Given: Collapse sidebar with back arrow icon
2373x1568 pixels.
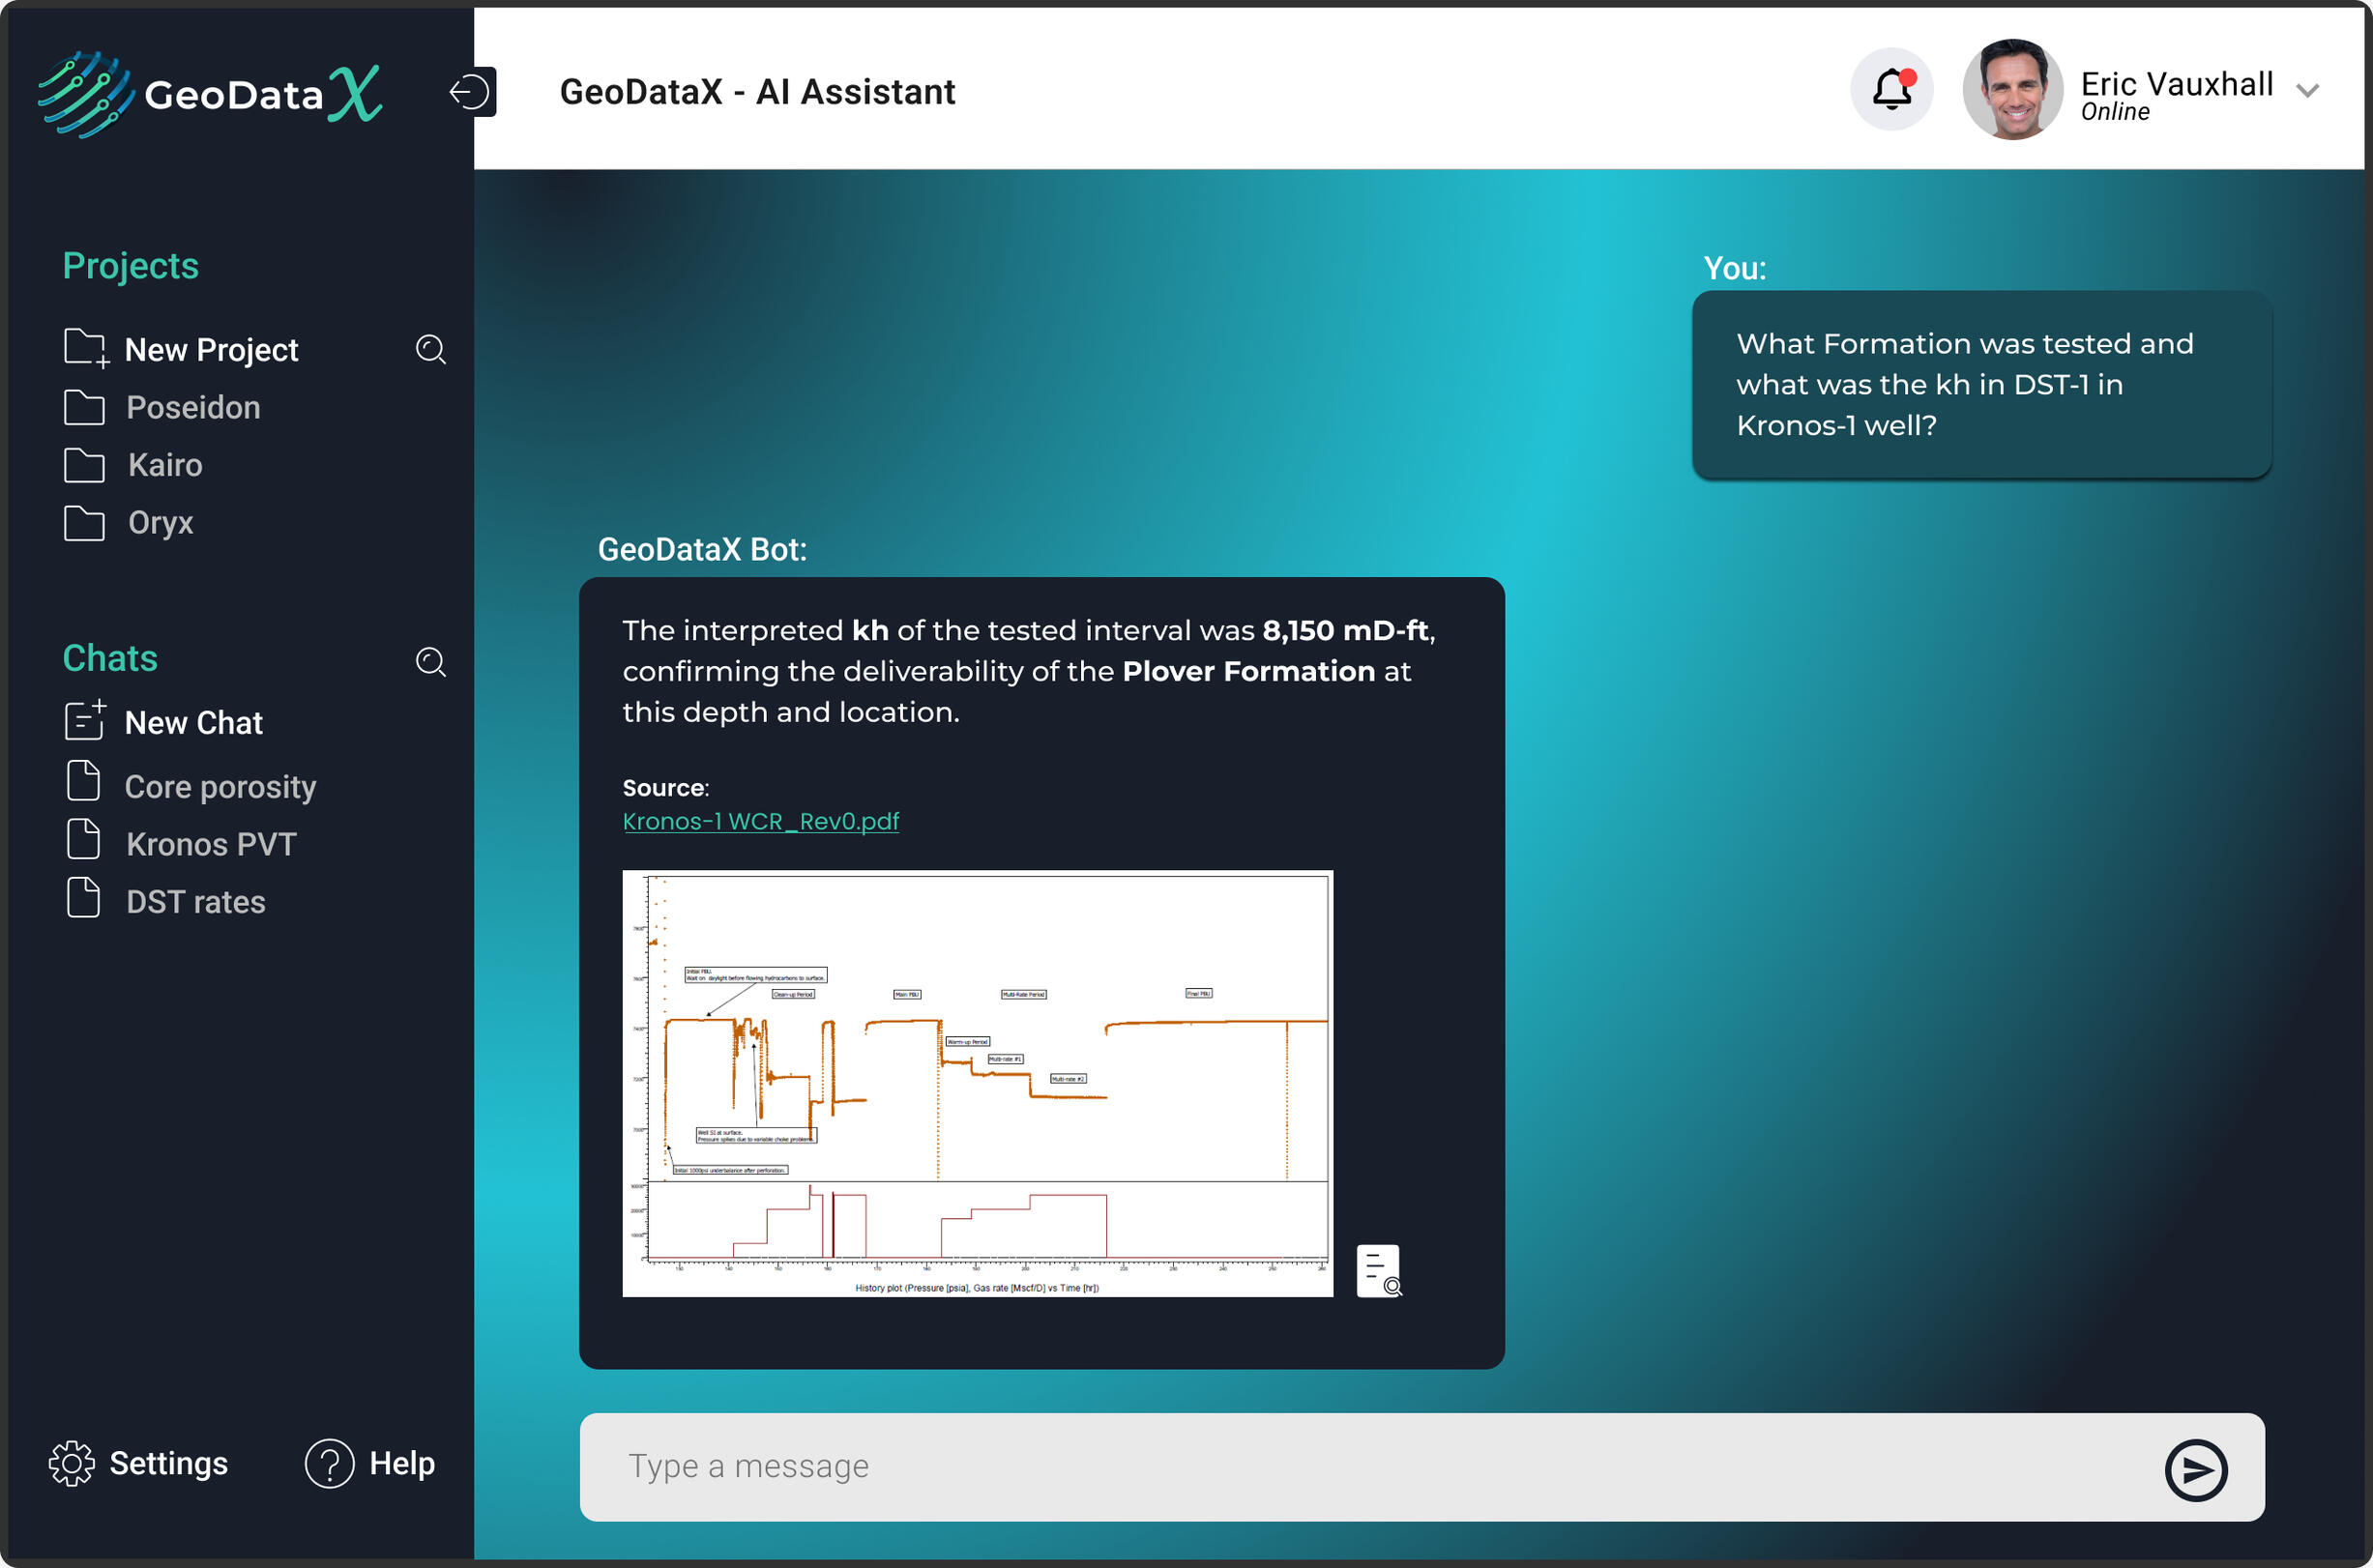Looking at the screenshot, I should 470,92.
